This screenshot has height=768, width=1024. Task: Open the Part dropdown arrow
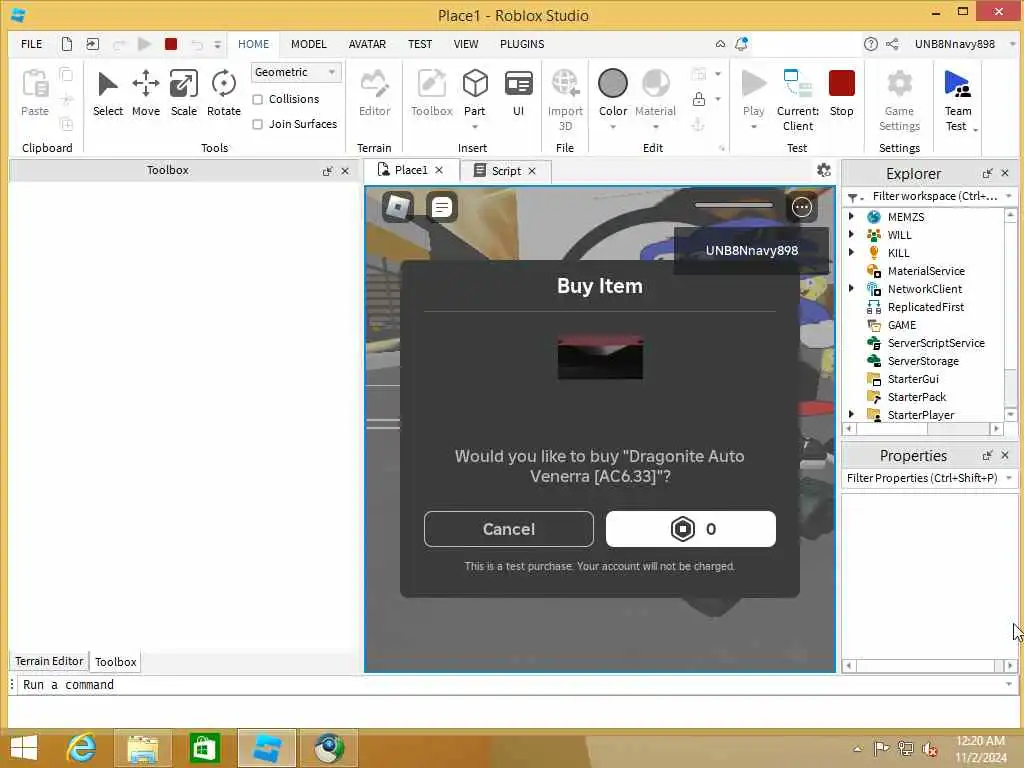(x=475, y=127)
